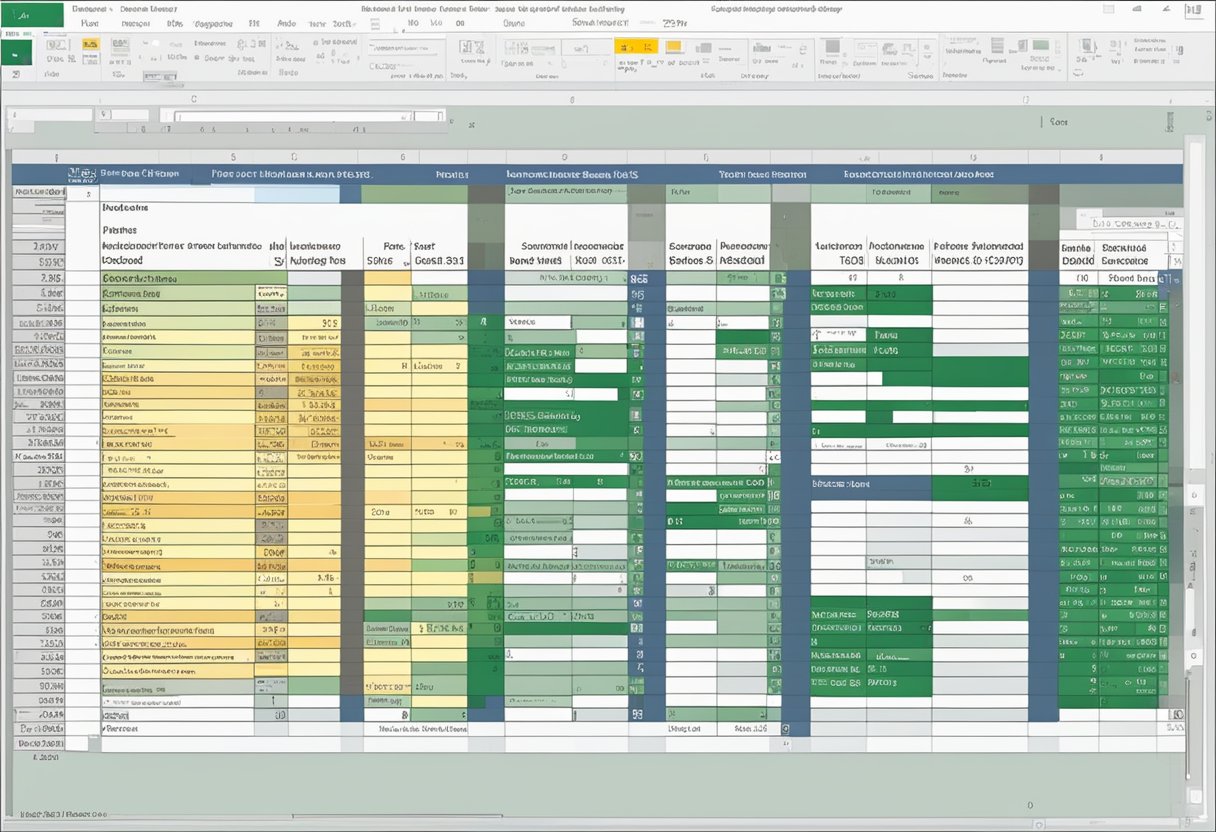Click the Name Box beside the formula bar
The width and height of the screenshot is (1216, 832).
[x=50, y=113]
